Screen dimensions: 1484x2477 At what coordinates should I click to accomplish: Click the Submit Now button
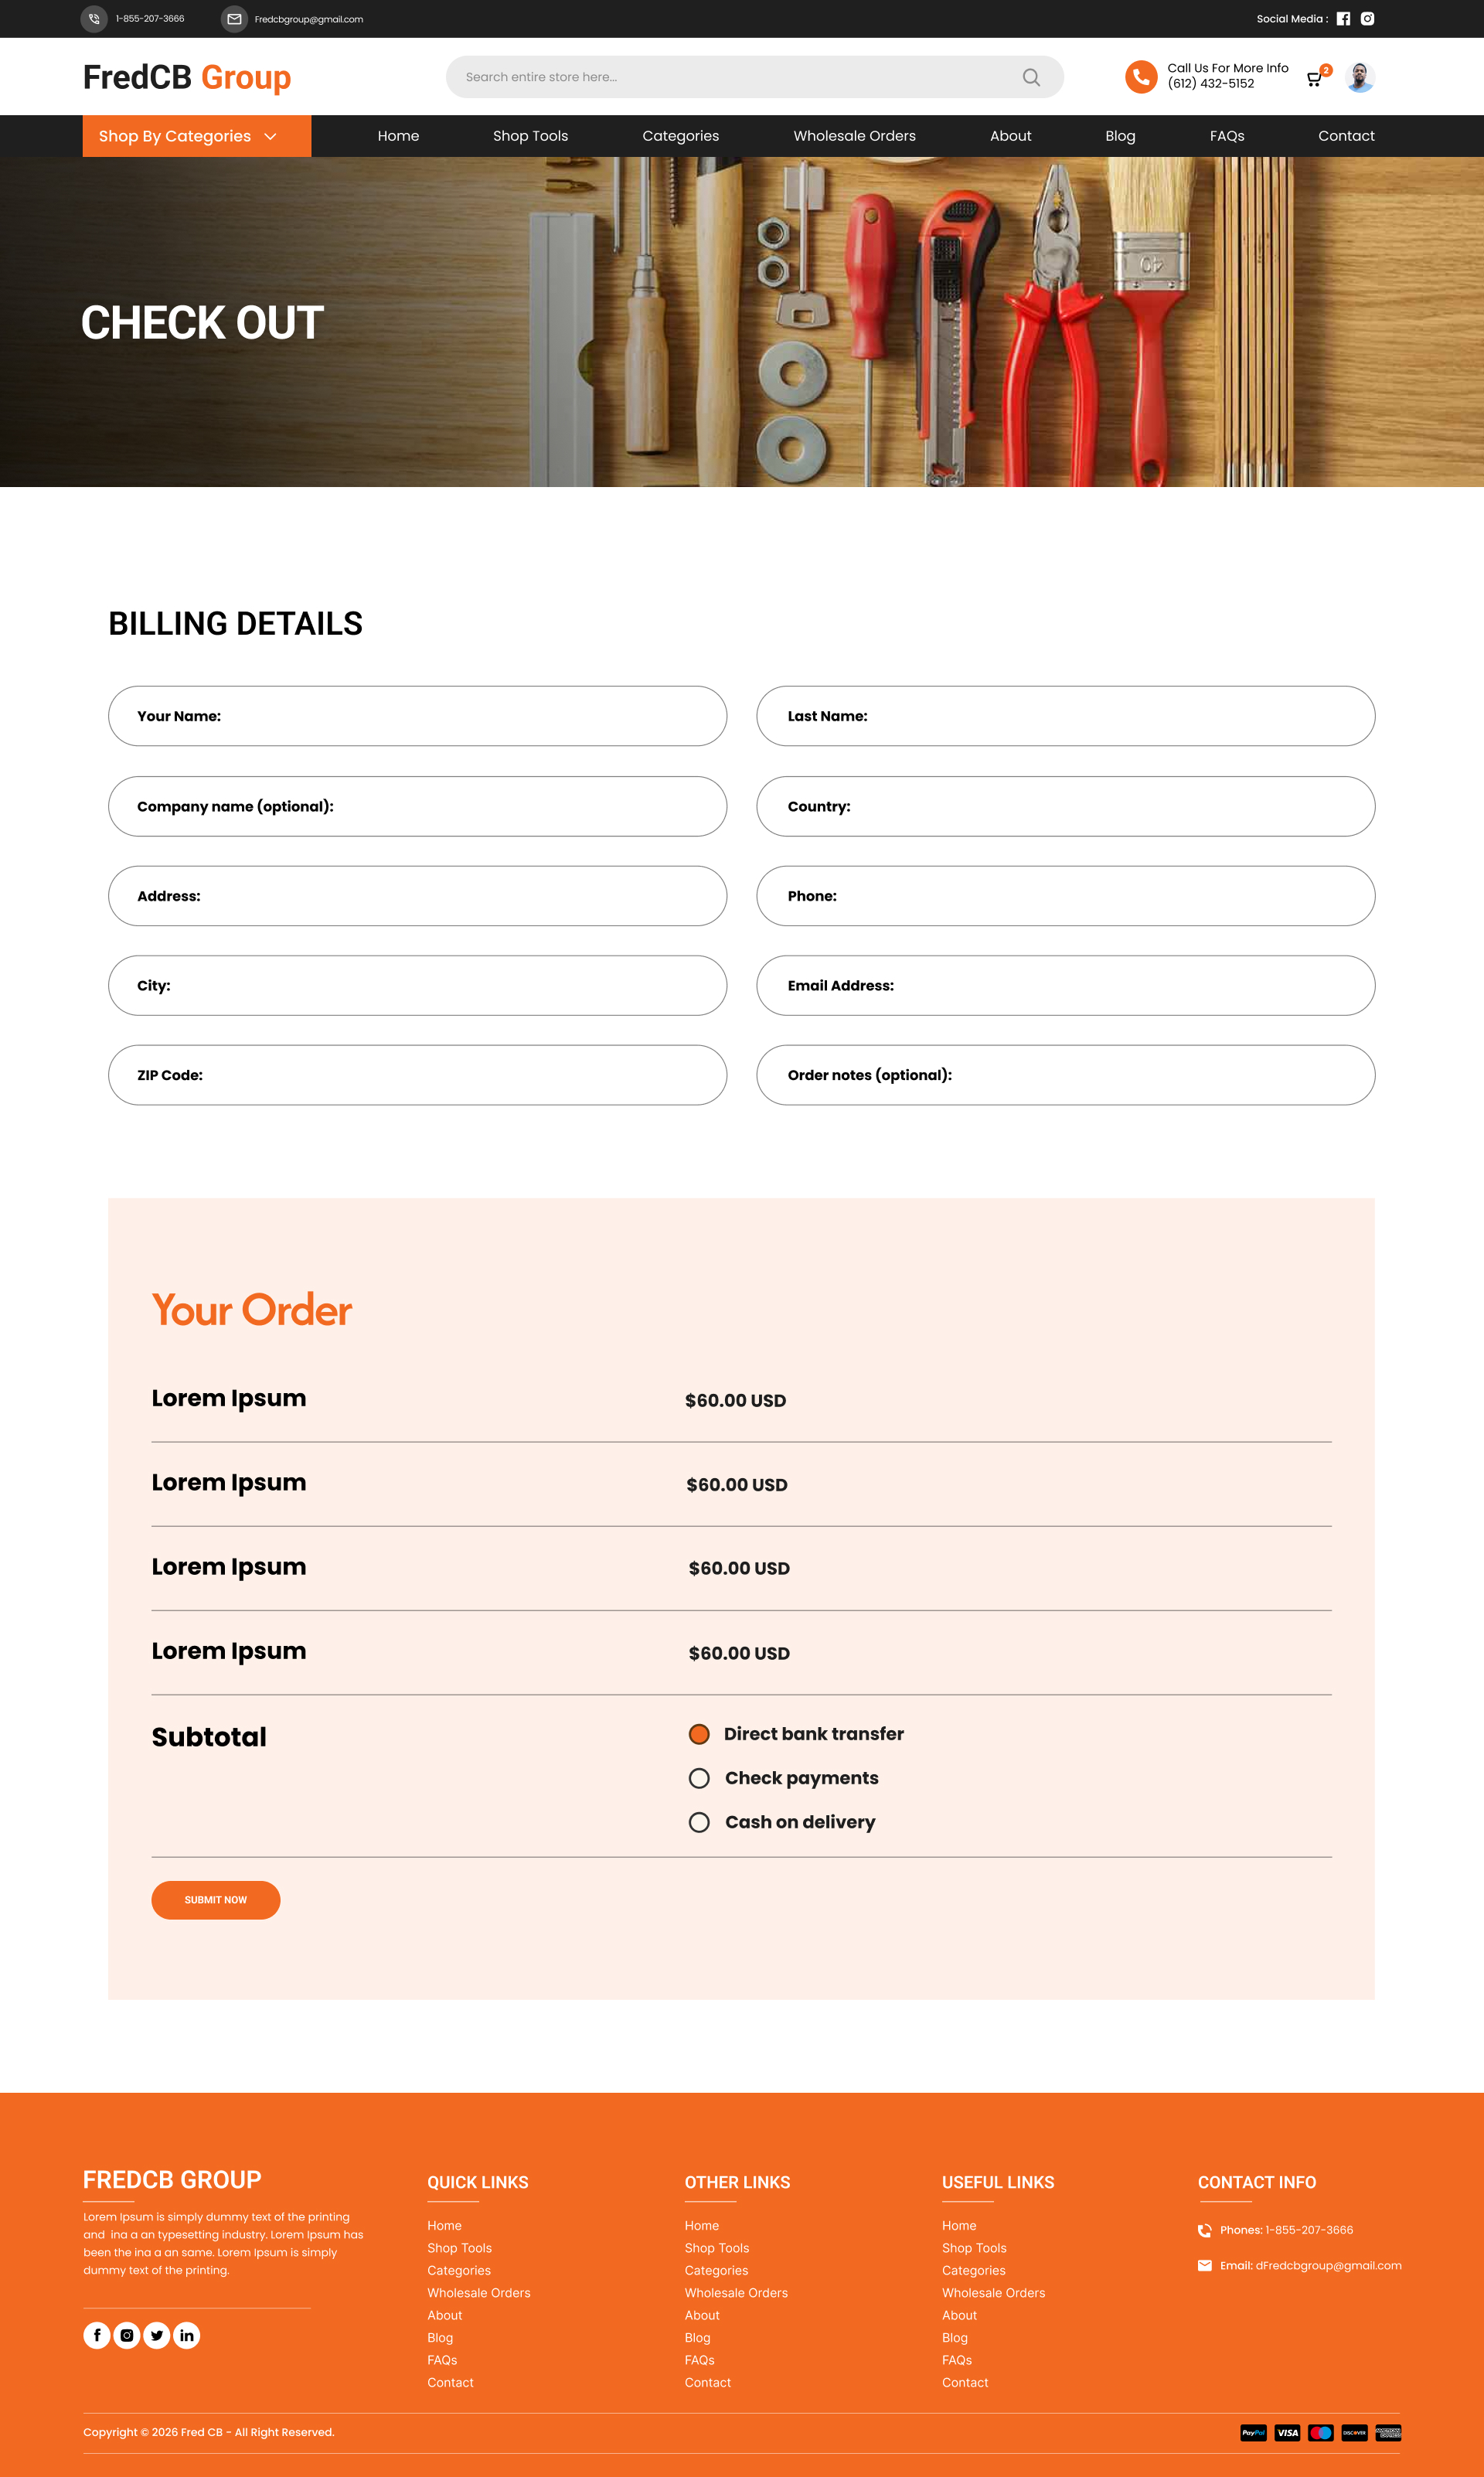click(x=215, y=1900)
